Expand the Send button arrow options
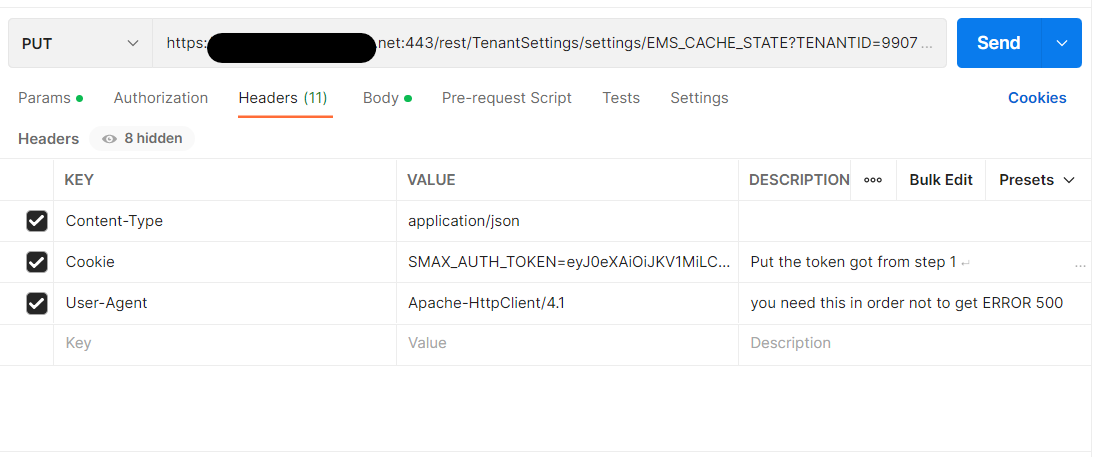 pyautogui.click(x=1062, y=43)
